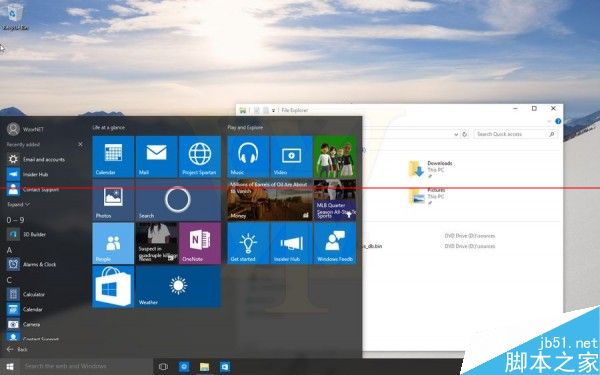This screenshot has width=600, height=375.
Task: Focus the Search the web and Windows box
Action: pos(86,366)
